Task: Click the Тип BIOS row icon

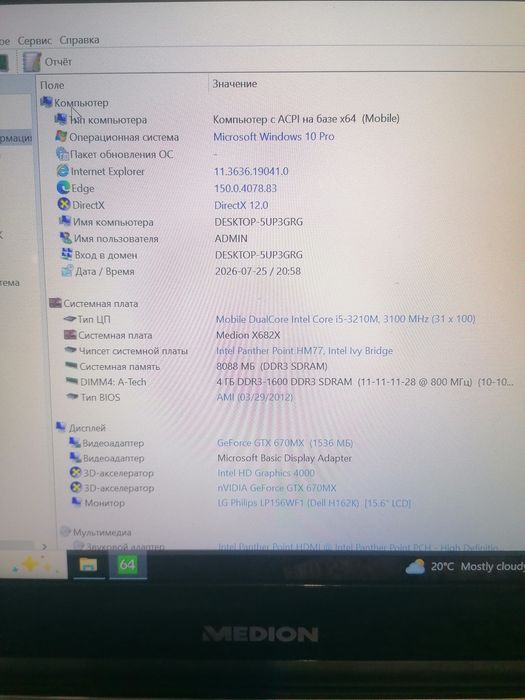Action: 72,396
